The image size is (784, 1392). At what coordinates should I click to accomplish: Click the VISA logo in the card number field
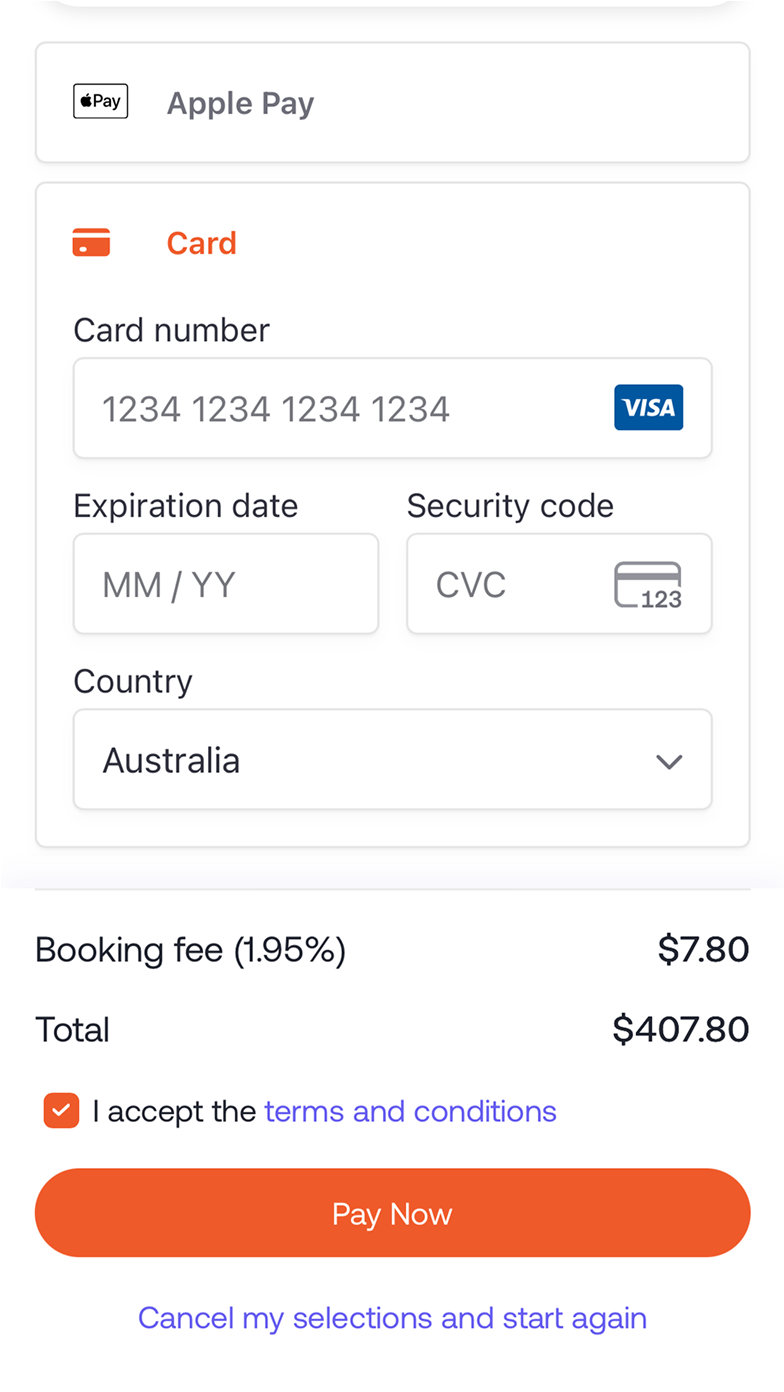[648, 408]
